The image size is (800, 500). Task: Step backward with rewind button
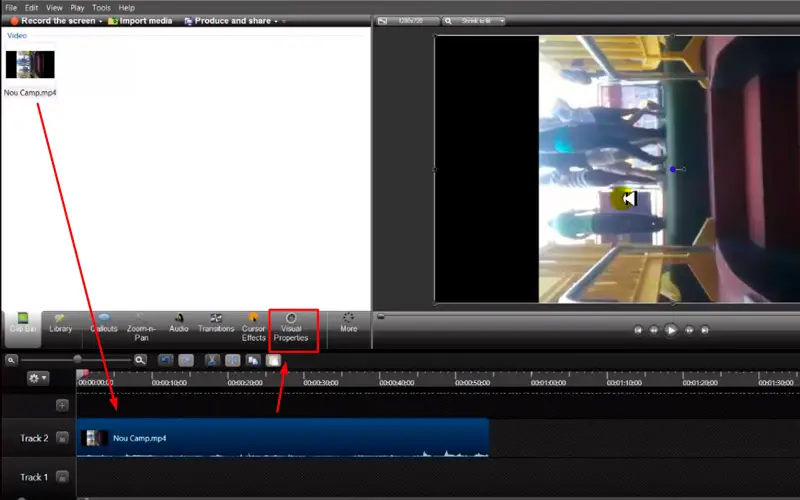[654, 330]
